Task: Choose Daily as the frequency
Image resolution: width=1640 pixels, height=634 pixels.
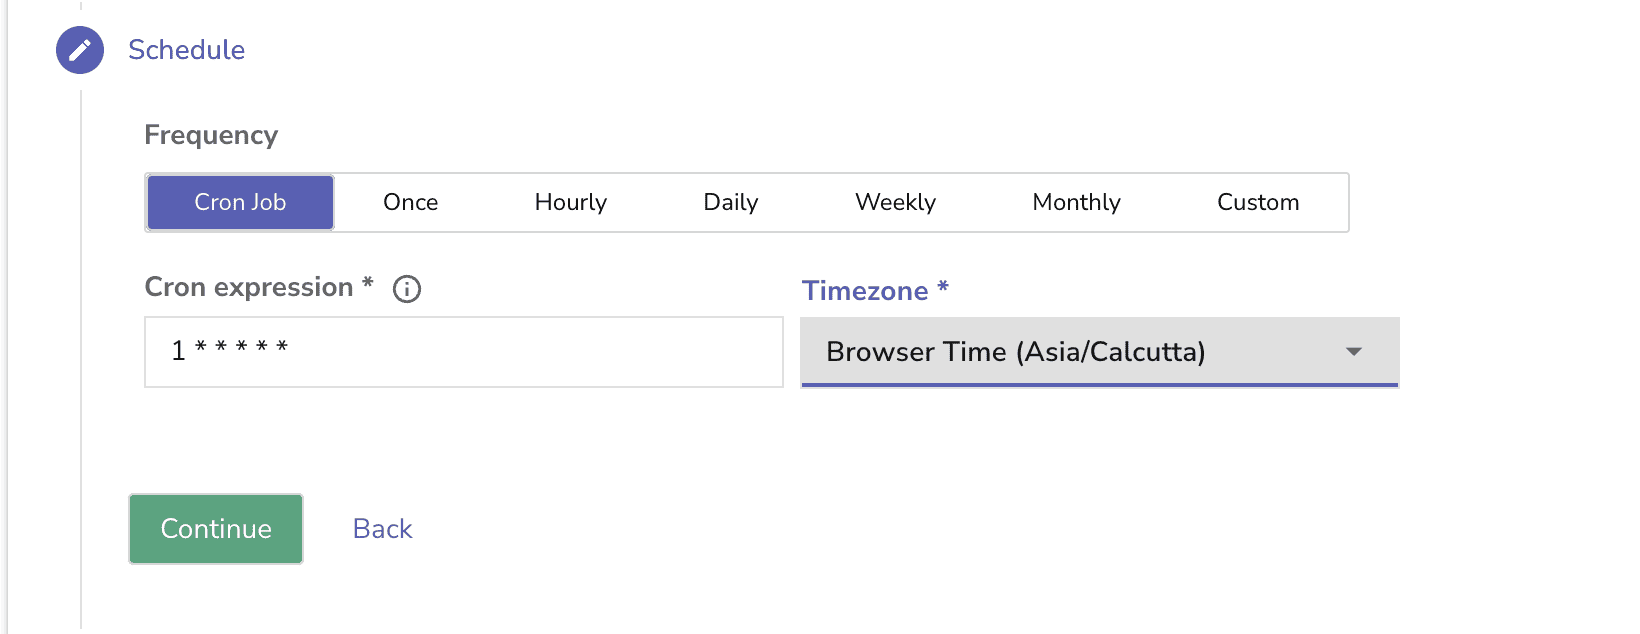Action: [730, 202]
